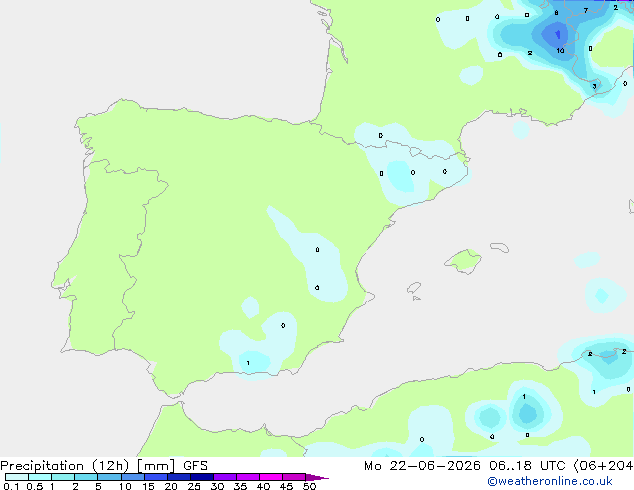Click the 25–30 mm dark blue swatch
The width and height of the screenshot is (634, 490).
(202, 477)
